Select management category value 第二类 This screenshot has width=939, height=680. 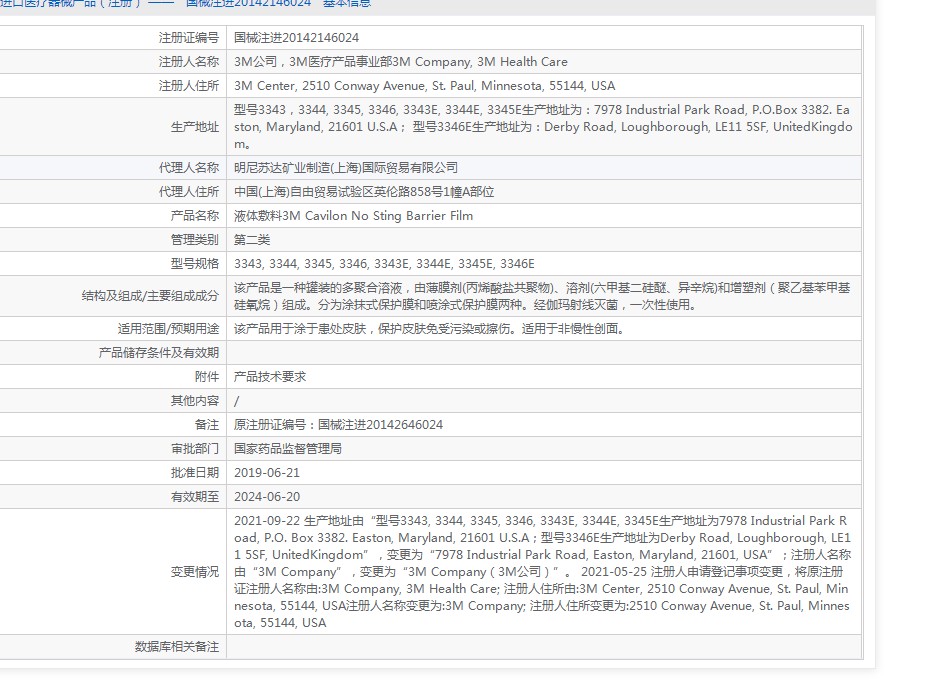pos(252,239)
